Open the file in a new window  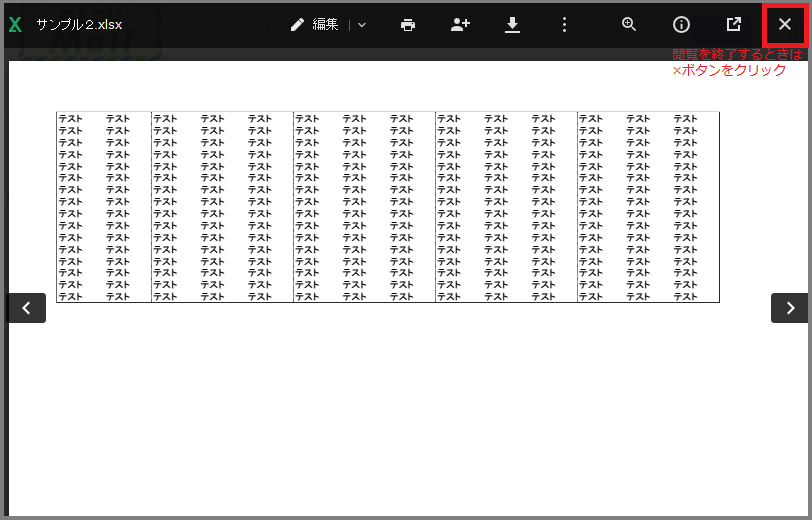pos(733,25)
